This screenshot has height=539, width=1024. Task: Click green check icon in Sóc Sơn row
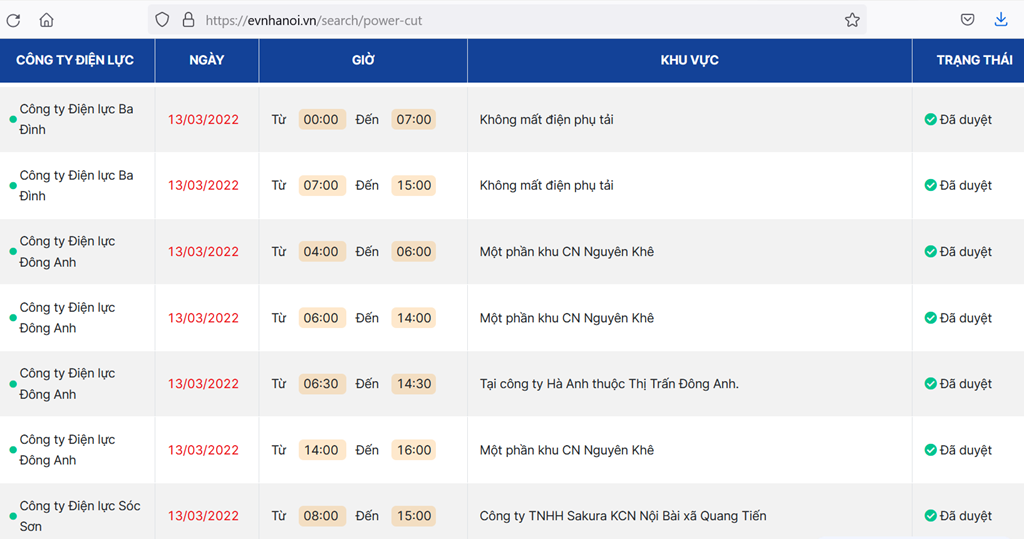pyautogui.click(x=931, y=516)
